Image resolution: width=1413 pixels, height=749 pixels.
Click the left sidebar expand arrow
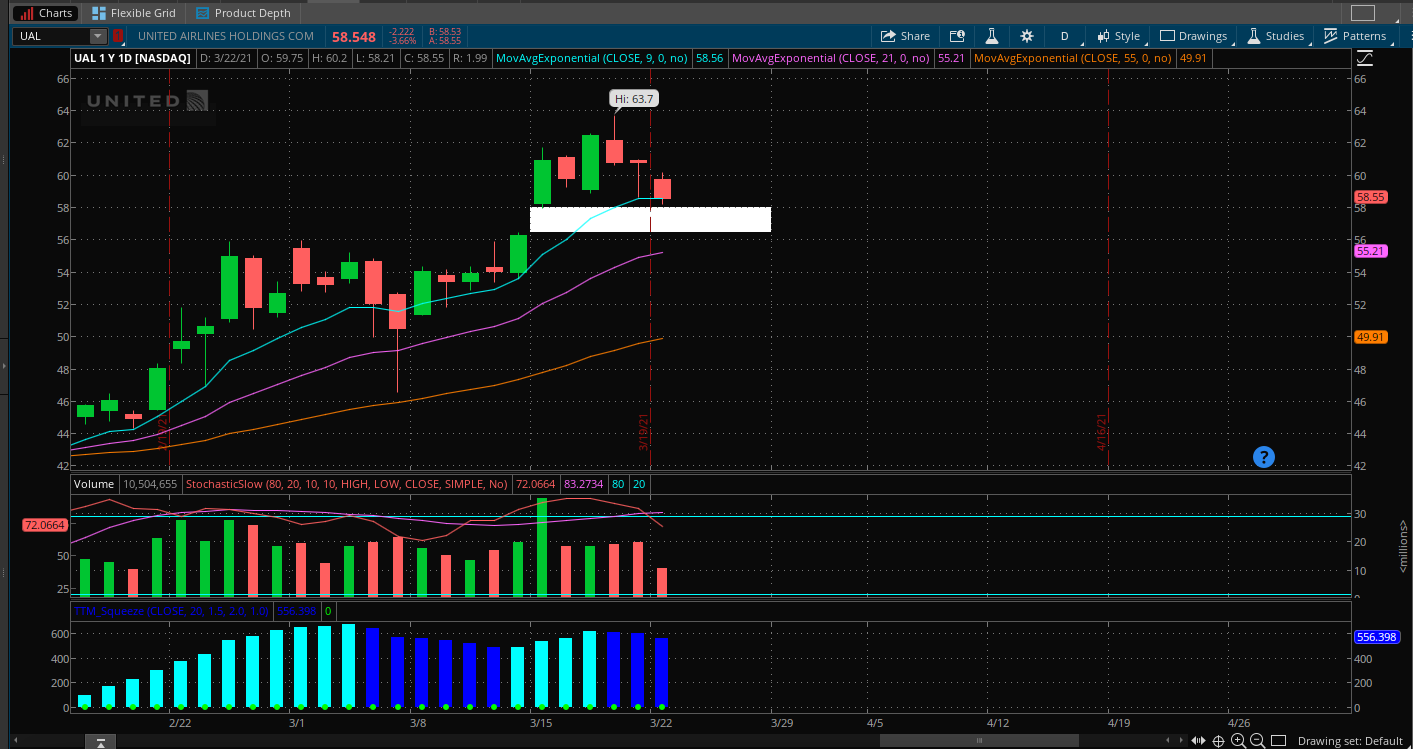pyautogui.click(x=3, y=366)
